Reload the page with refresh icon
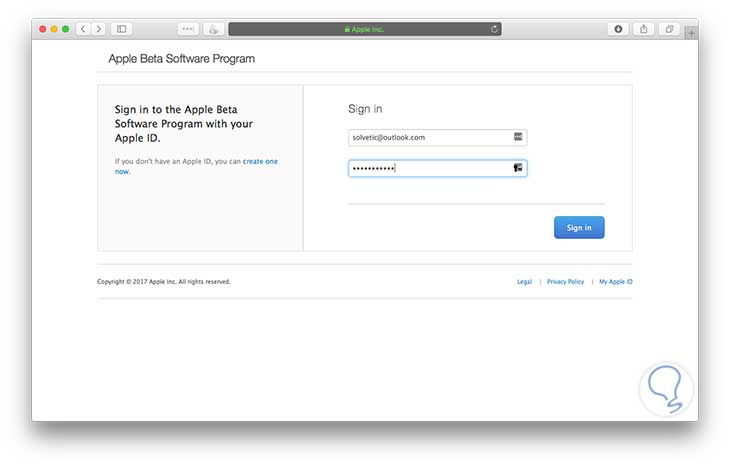Image resolution: width=730 pixels, height=467 pixels. tap(494, 29)
